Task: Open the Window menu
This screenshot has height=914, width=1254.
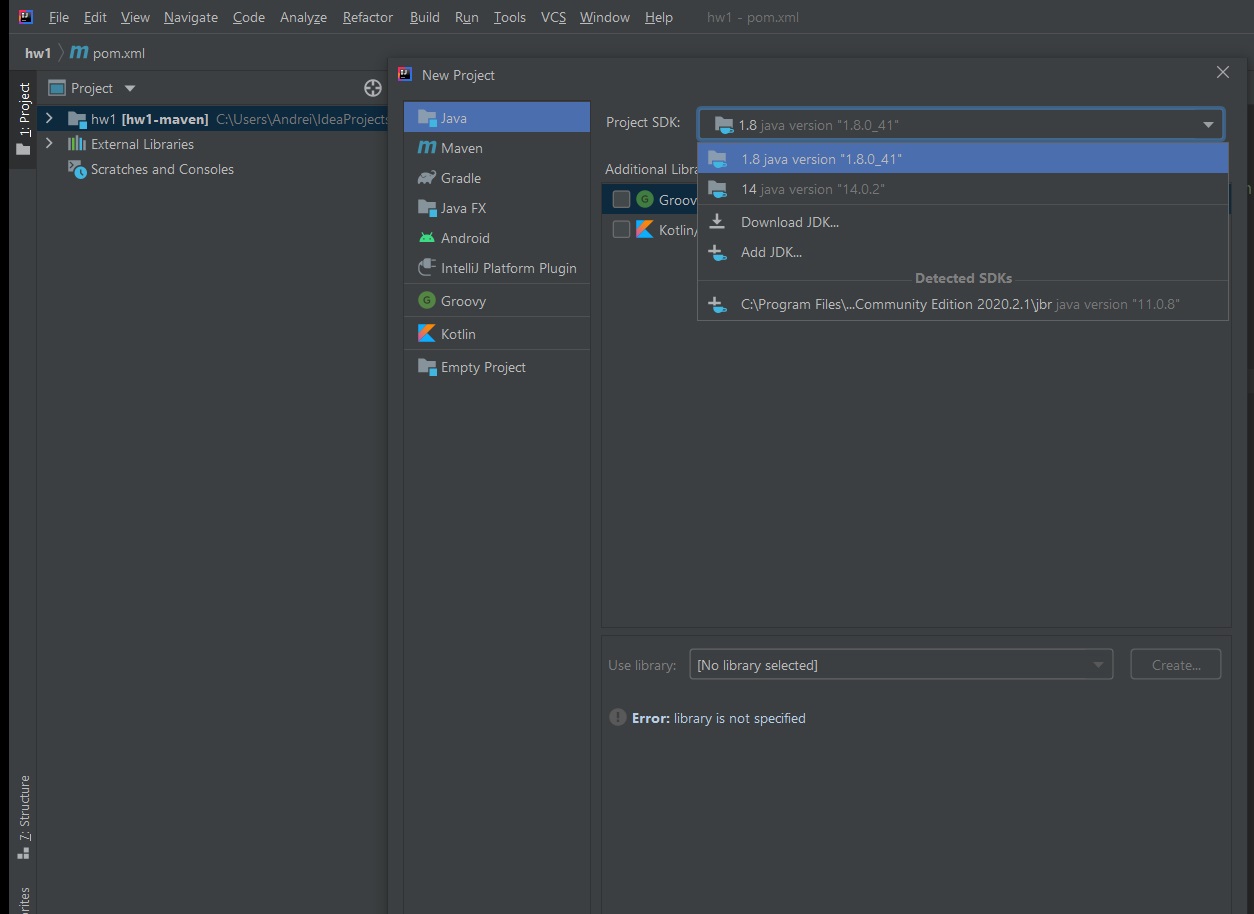Action: 605,17
